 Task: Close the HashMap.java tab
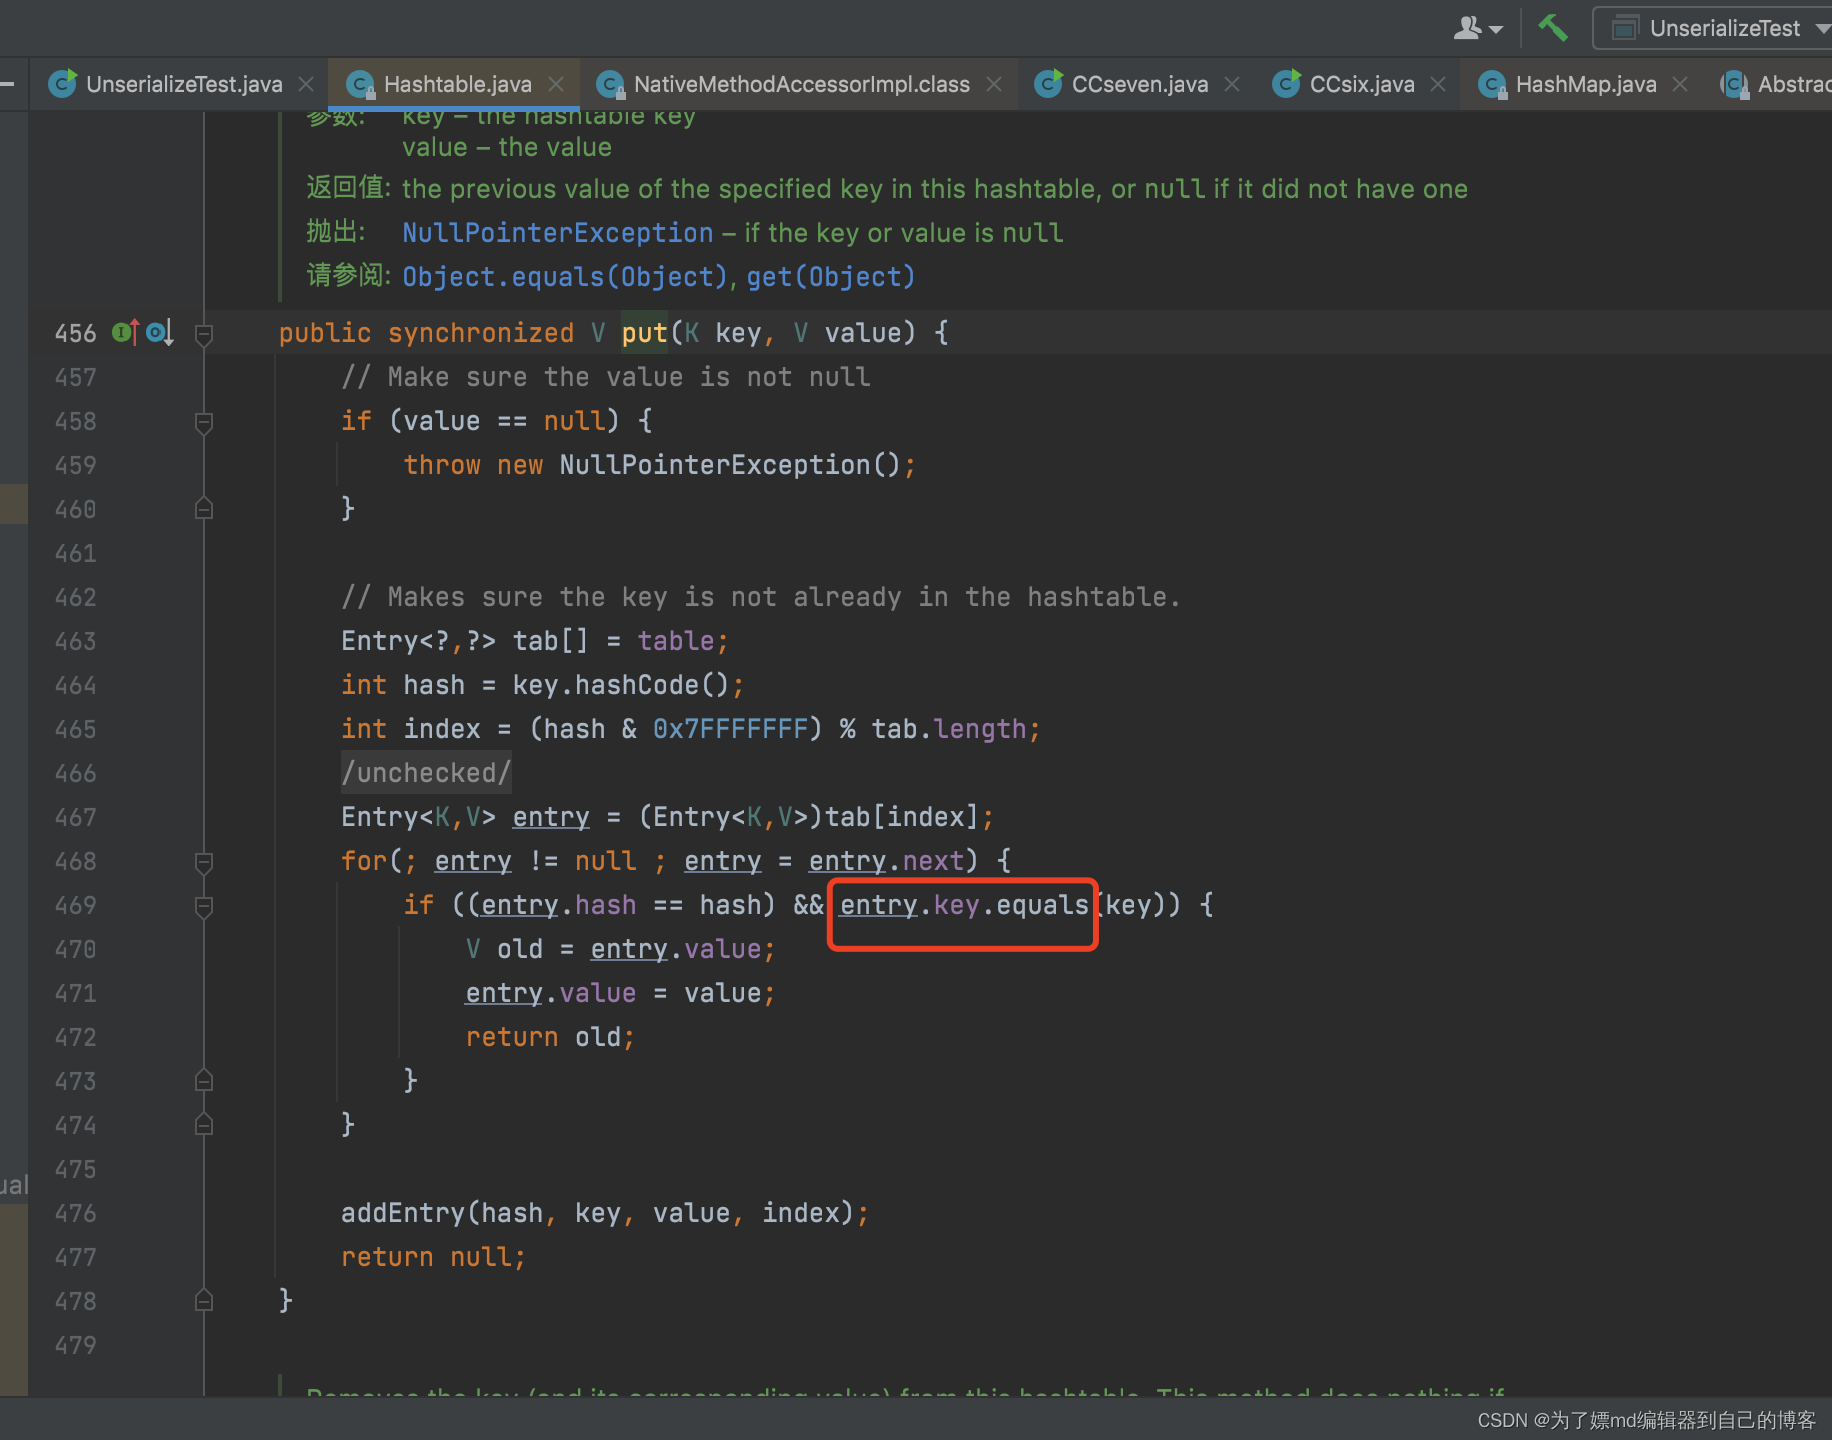pos(1680,84)
